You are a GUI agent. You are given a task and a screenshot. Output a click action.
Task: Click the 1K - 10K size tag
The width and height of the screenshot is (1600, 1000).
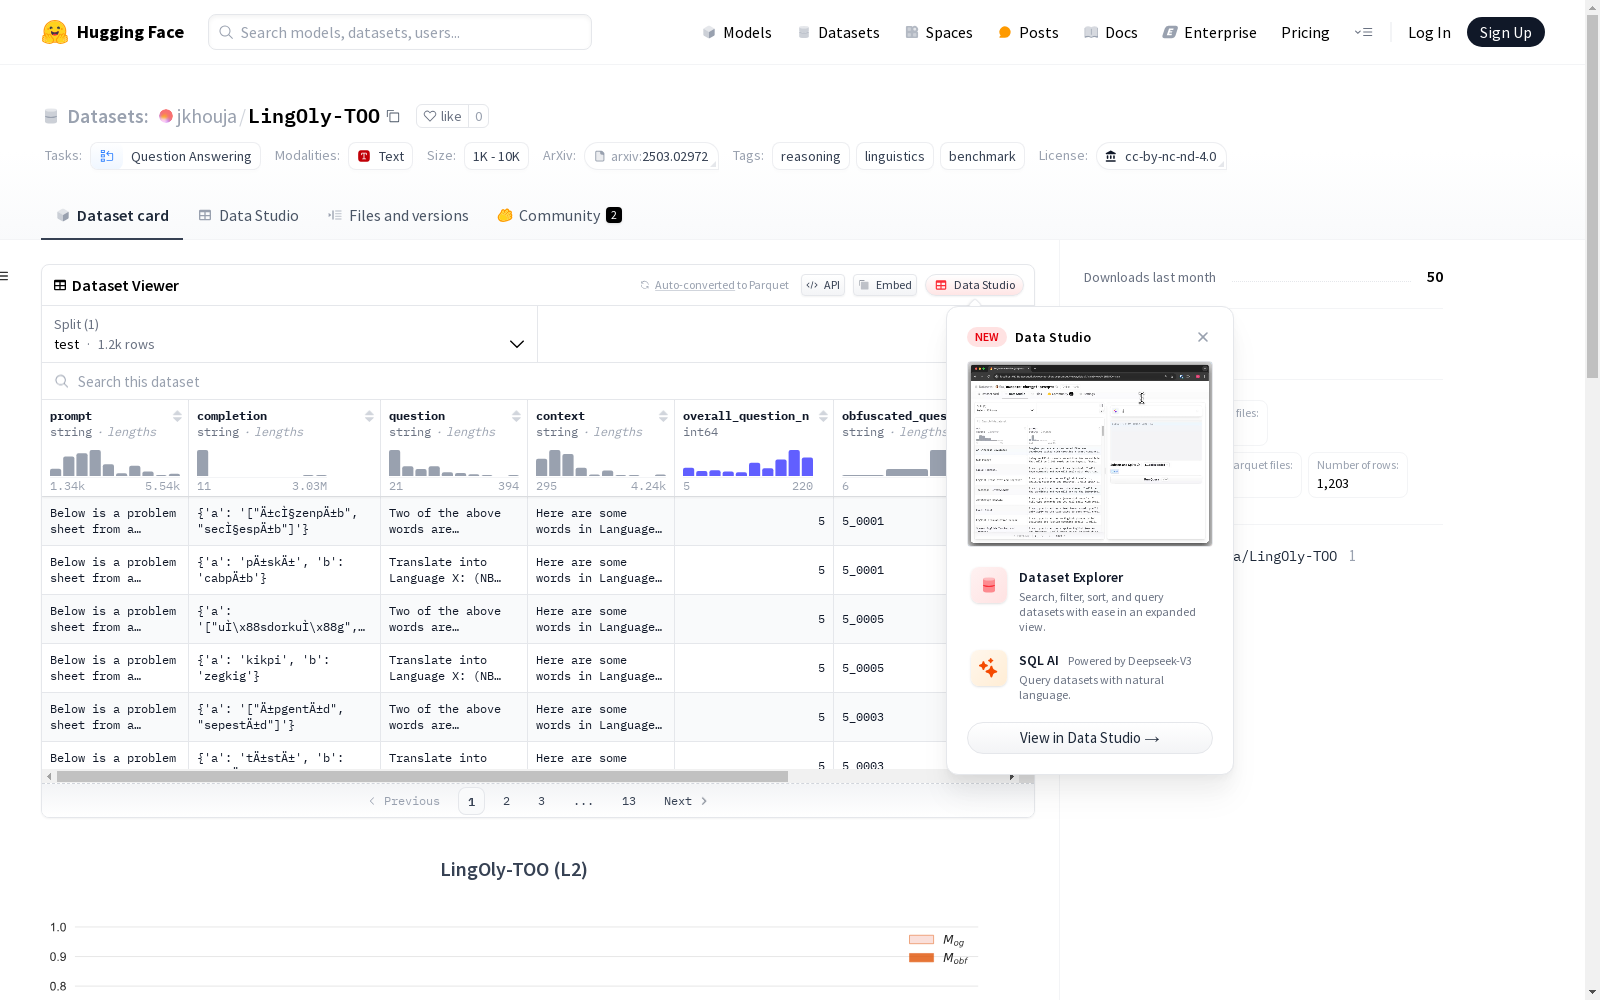coord(496,156)
